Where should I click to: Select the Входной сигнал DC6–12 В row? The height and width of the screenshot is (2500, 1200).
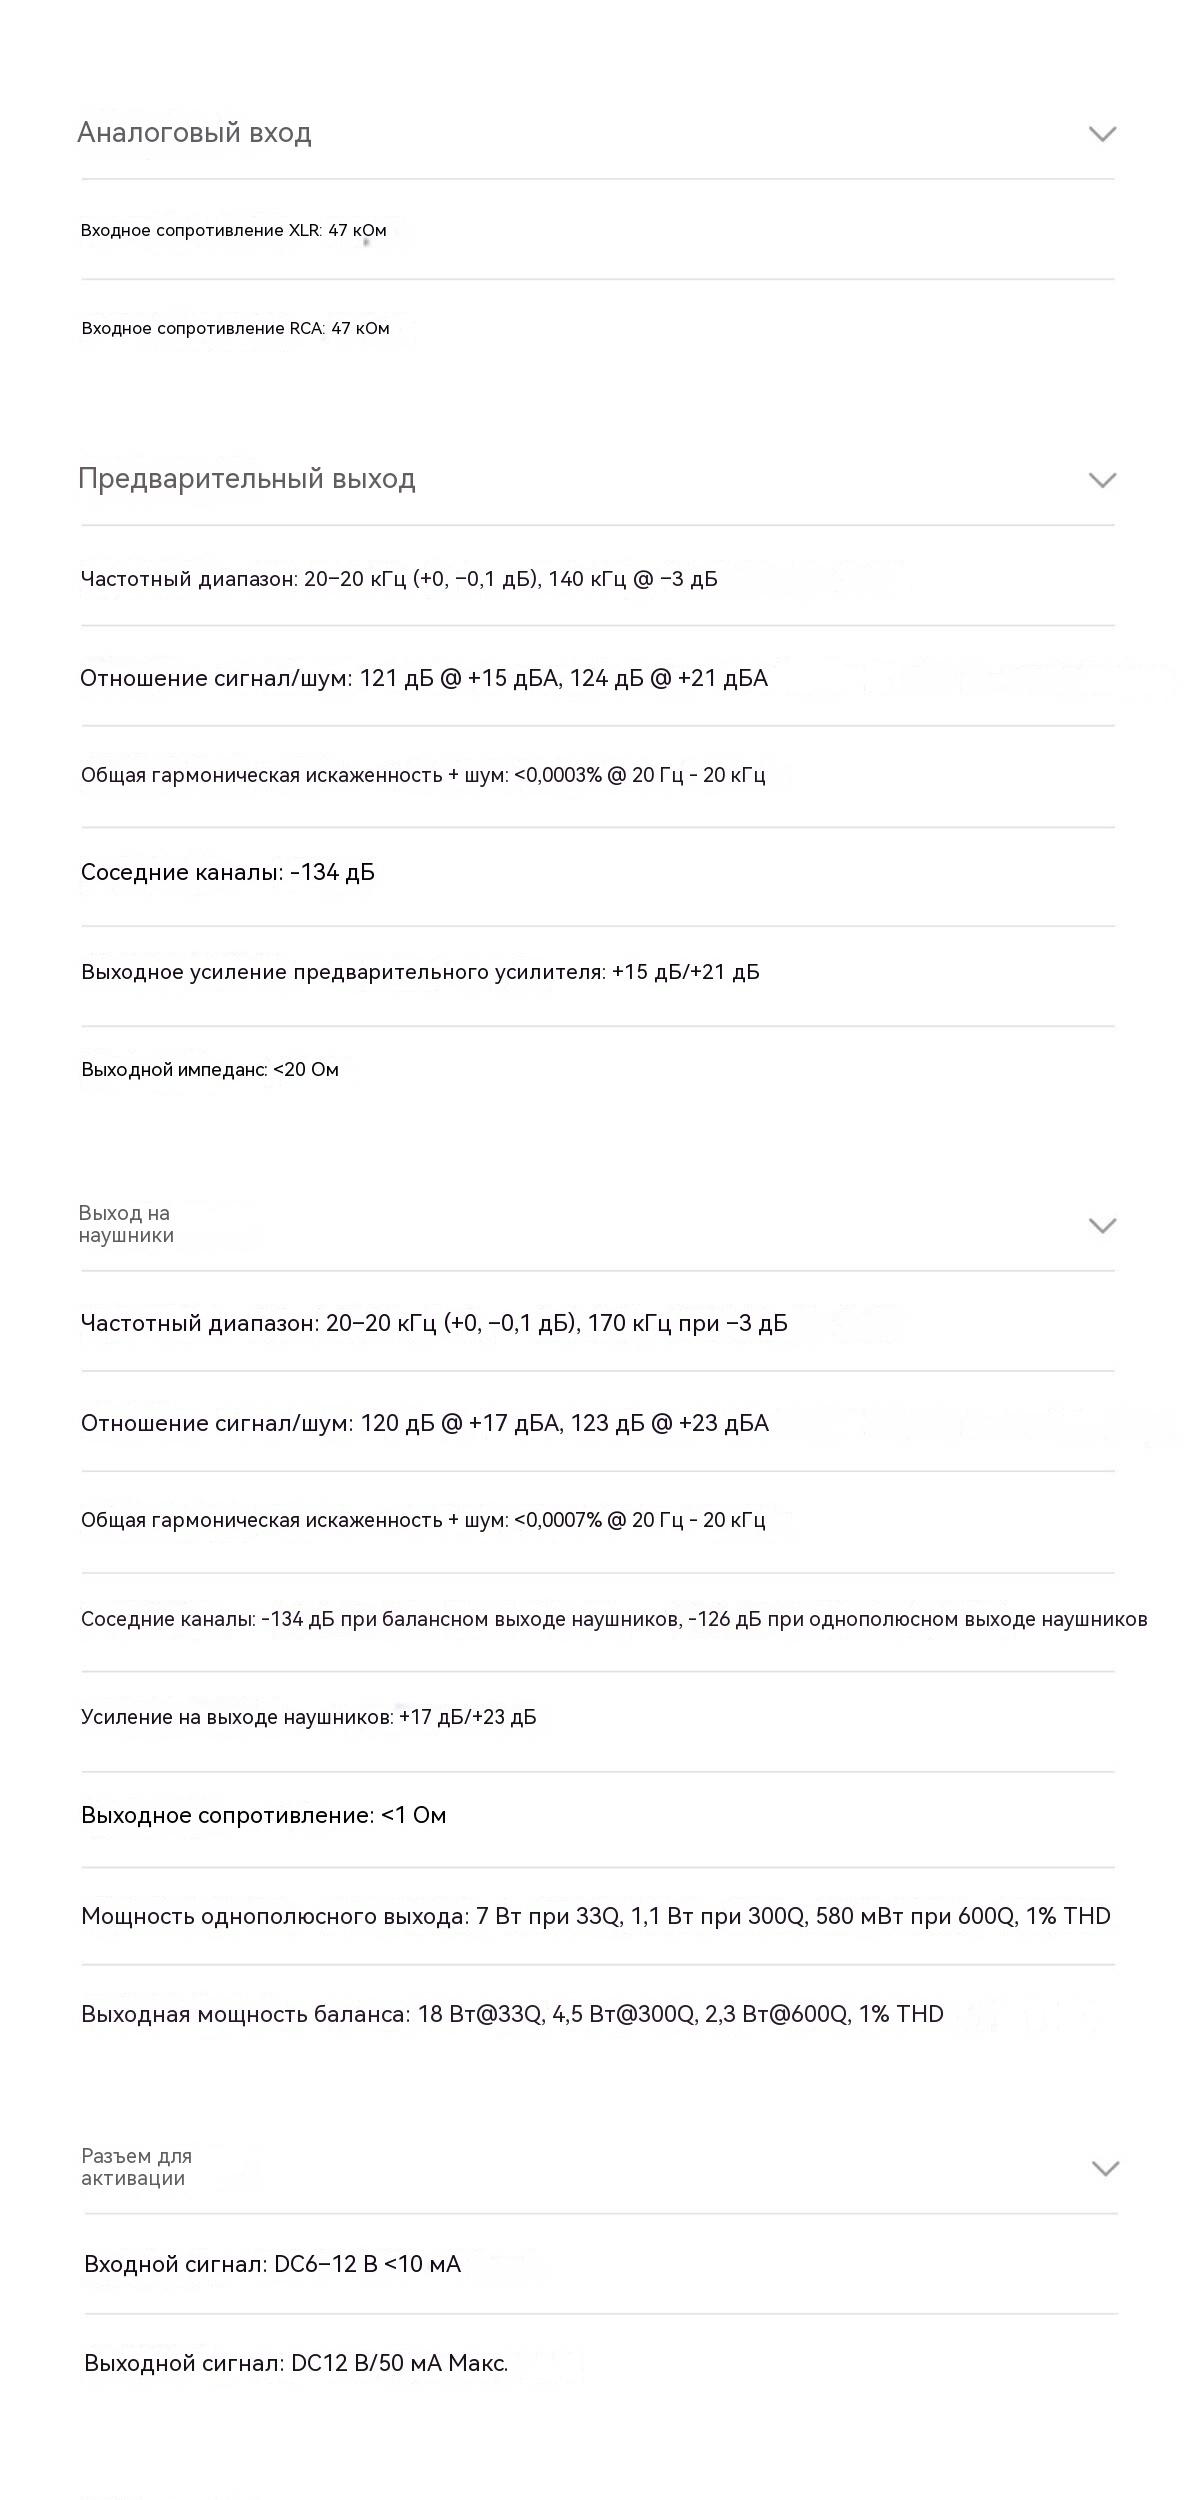pos(601,2264)
